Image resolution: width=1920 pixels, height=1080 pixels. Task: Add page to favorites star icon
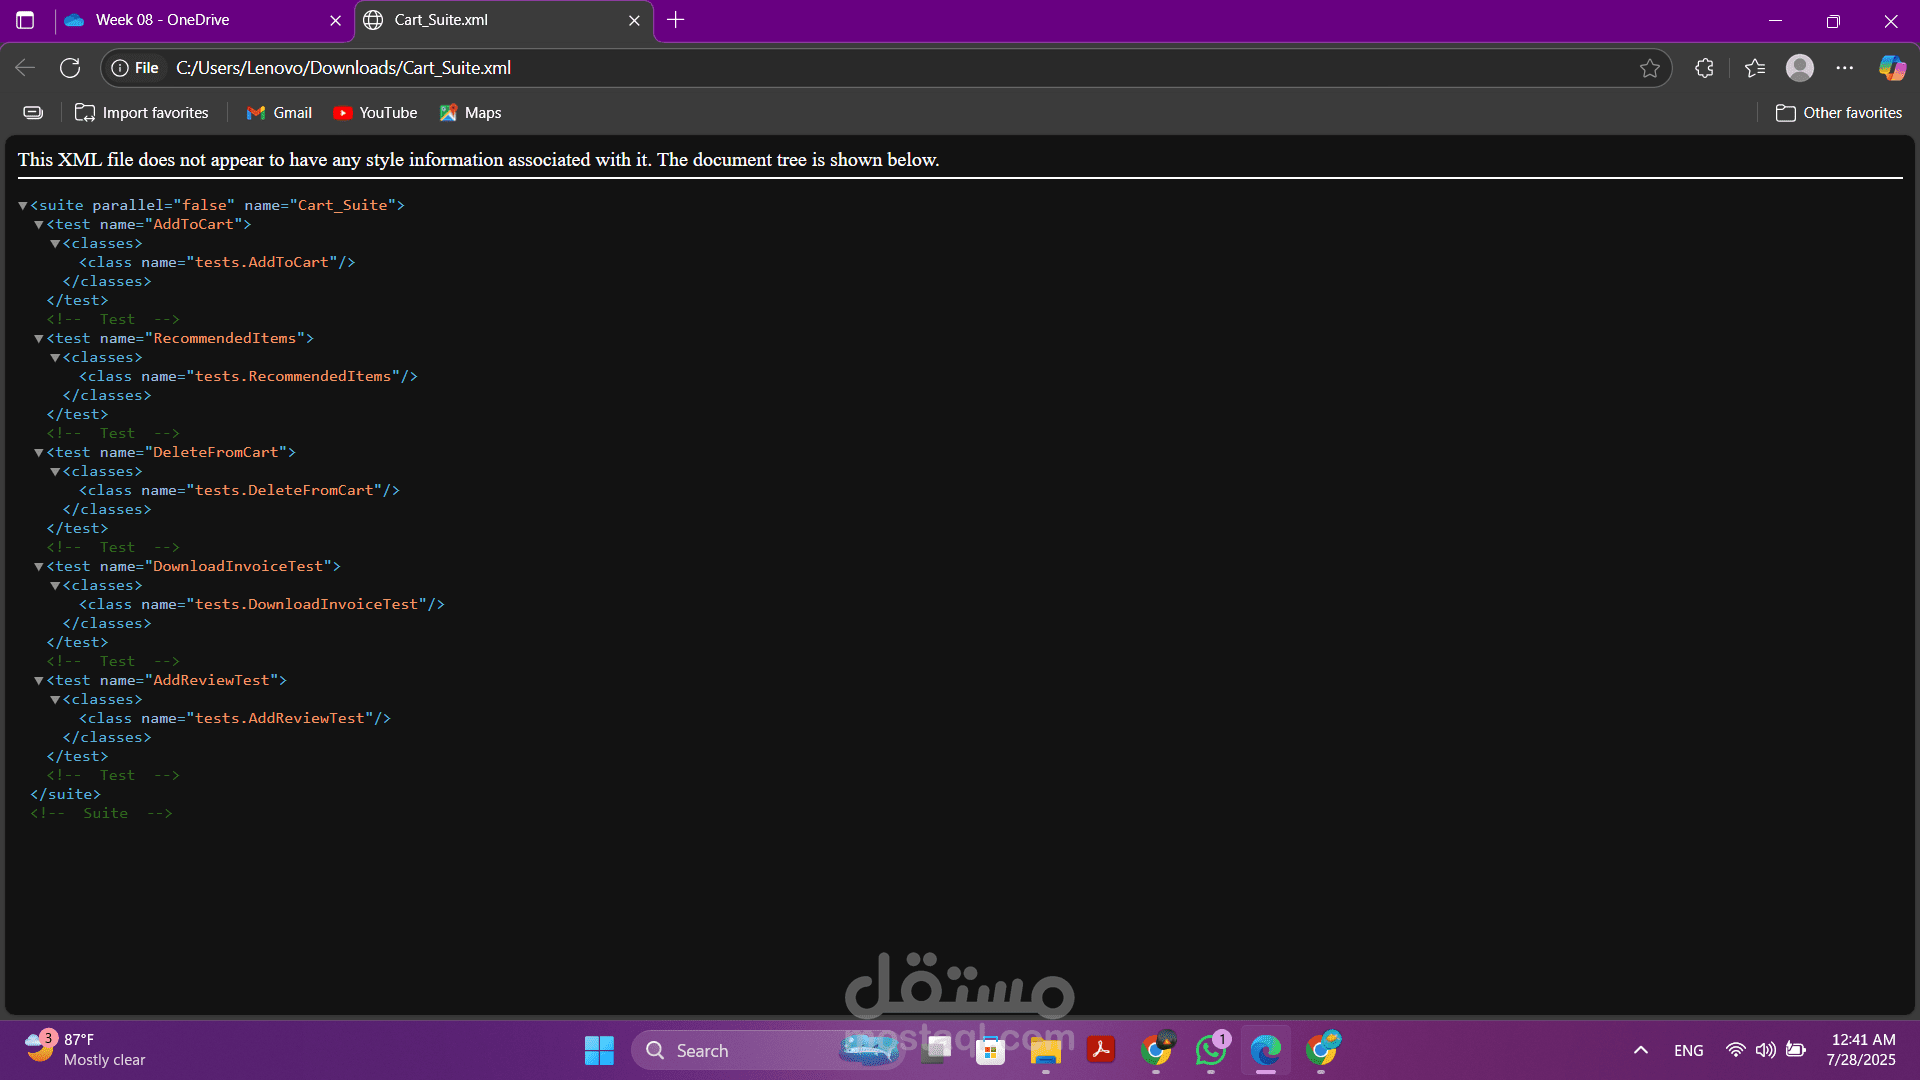click(1650, 68)
